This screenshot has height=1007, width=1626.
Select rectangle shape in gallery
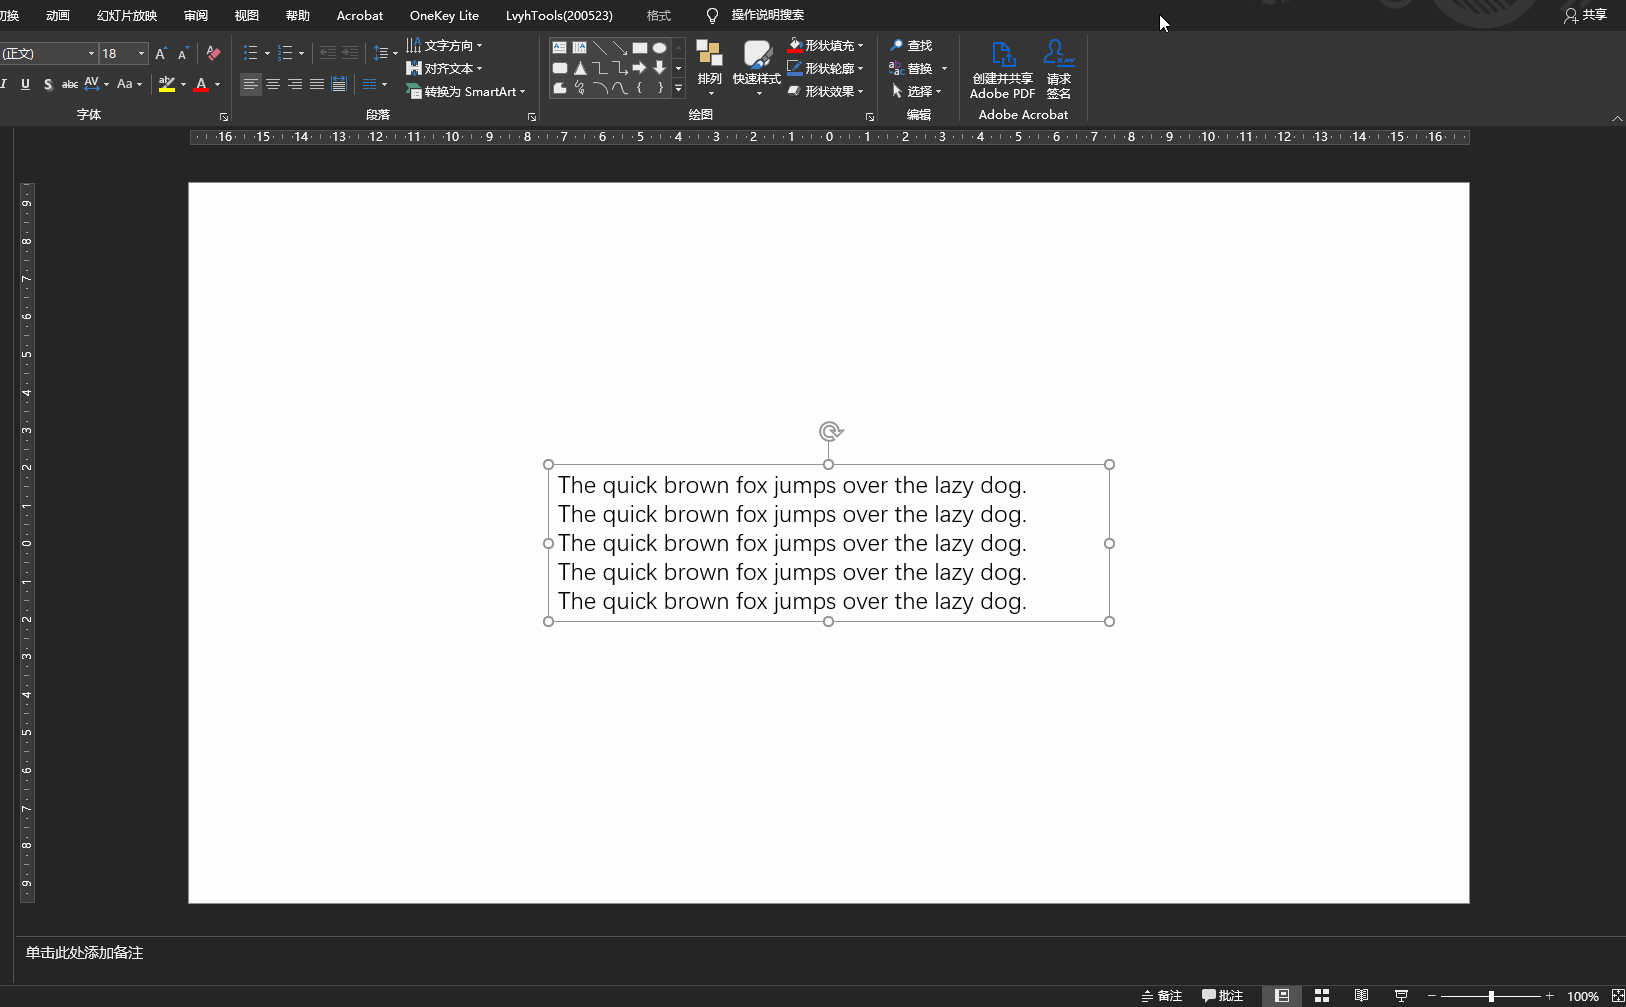[x=640, y=48]
